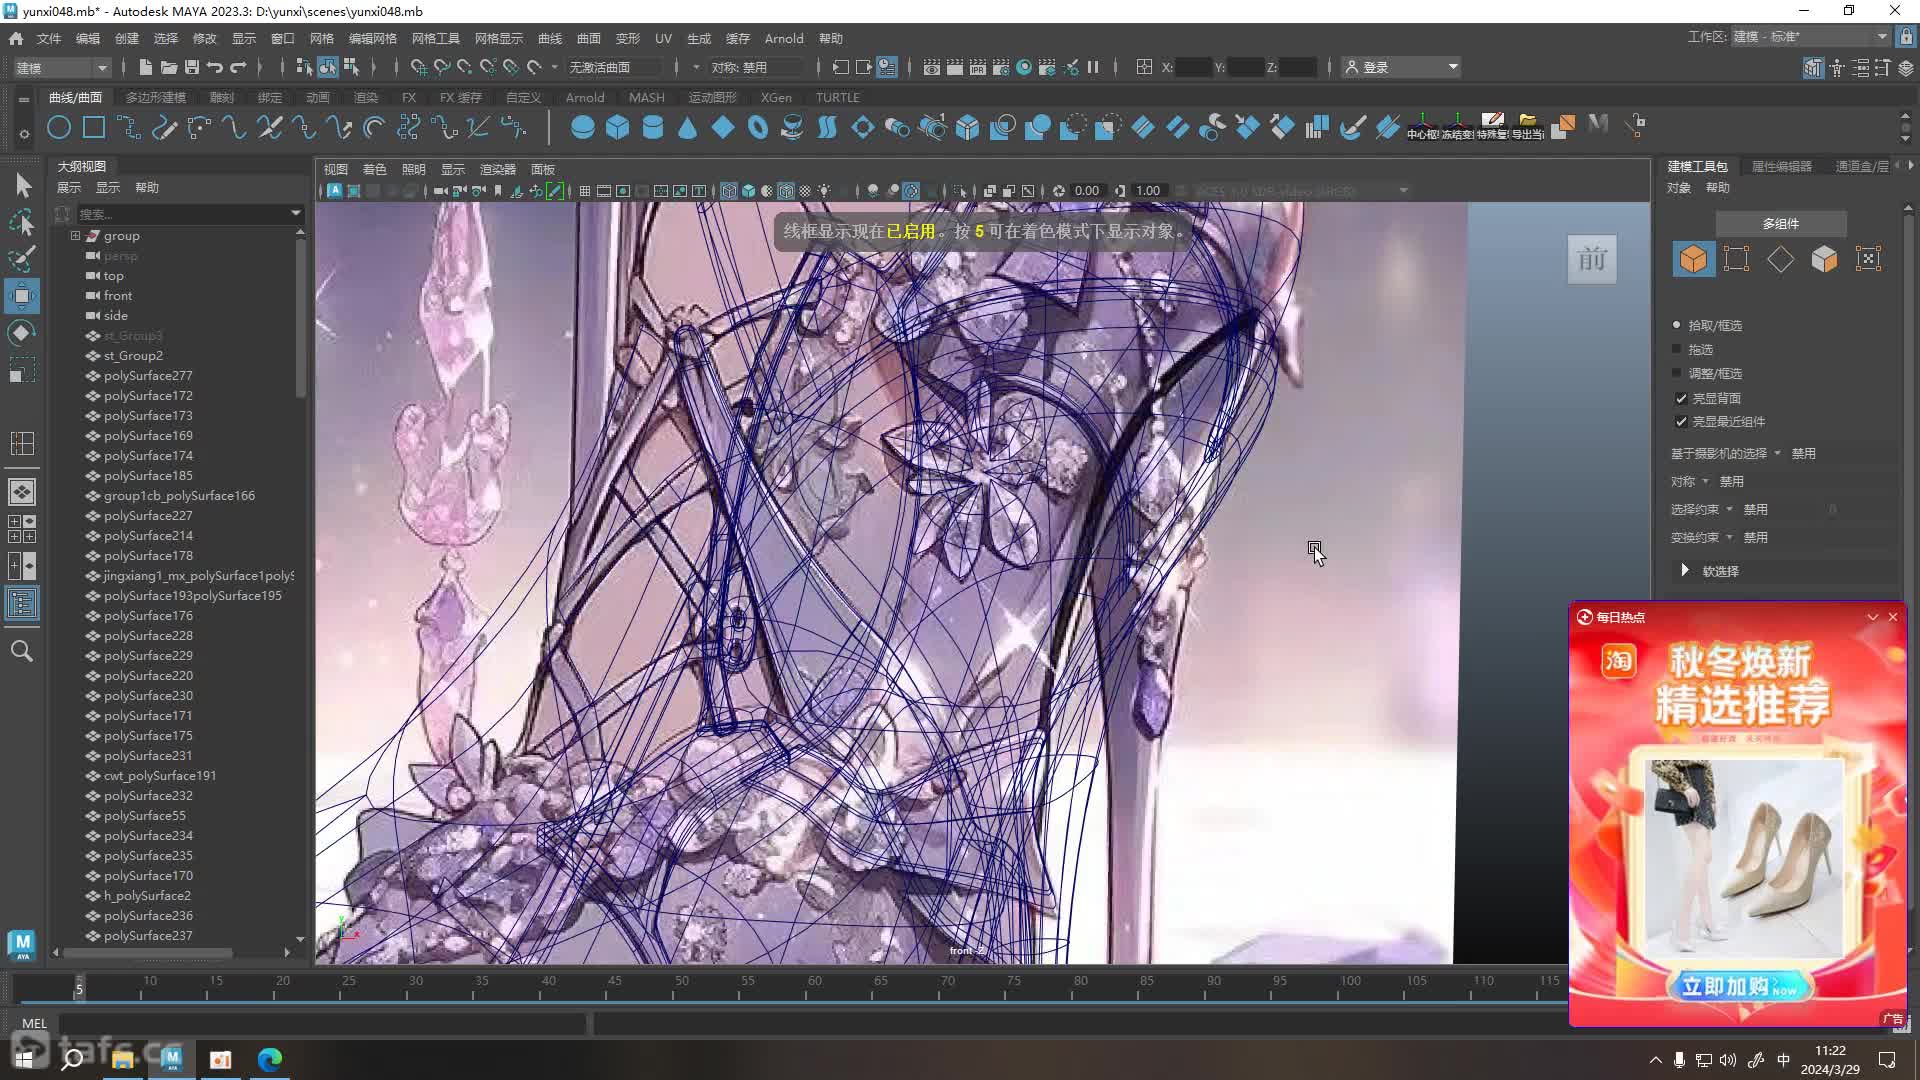Activate the Rotate tool in toolbox
Image resolution: width=1920 pixels, height=1080 pixels.
point(22,333)
